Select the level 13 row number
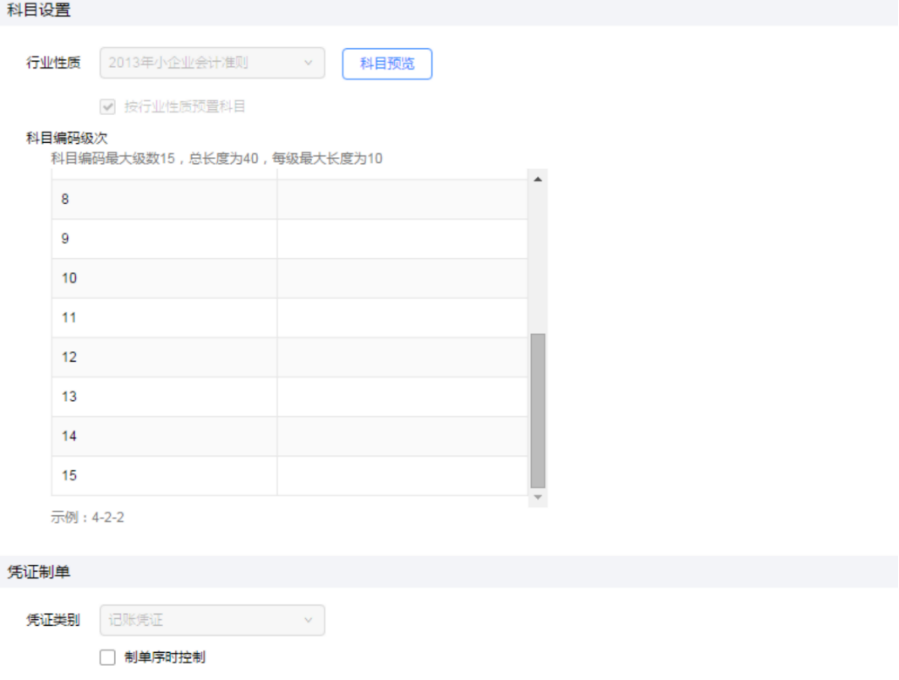The width and height of the screenshot is (899, 680). pos(69,397)
